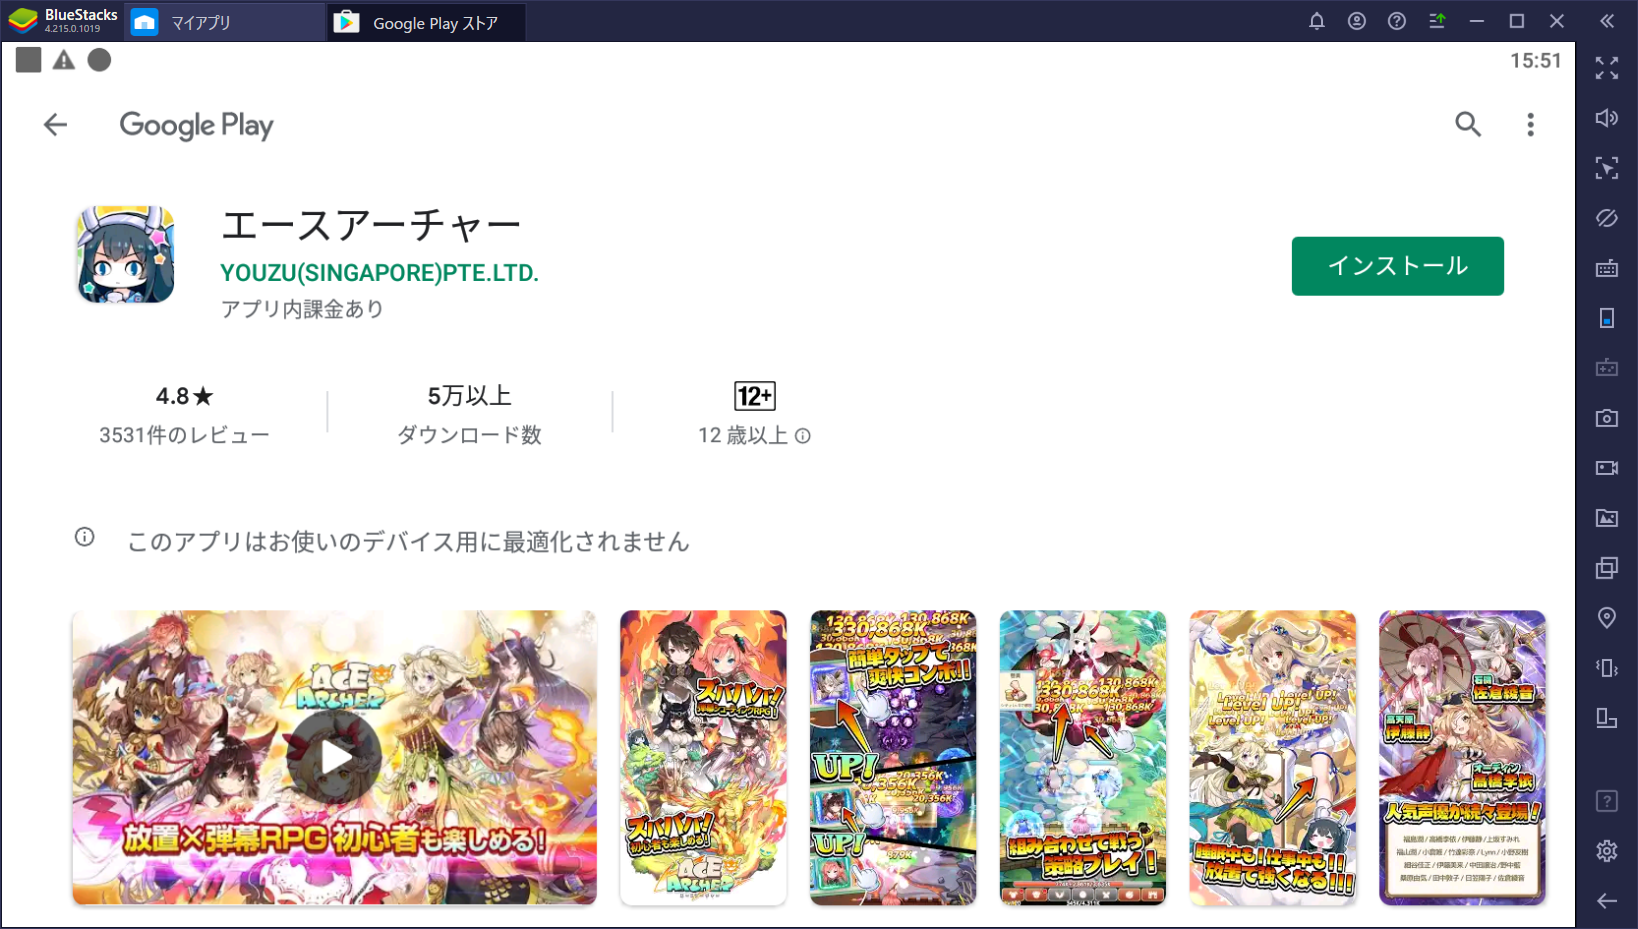1638x929 pixels.
Task: Open the 人気声優が続々登場 screenshot
Action: [1462, 758]
